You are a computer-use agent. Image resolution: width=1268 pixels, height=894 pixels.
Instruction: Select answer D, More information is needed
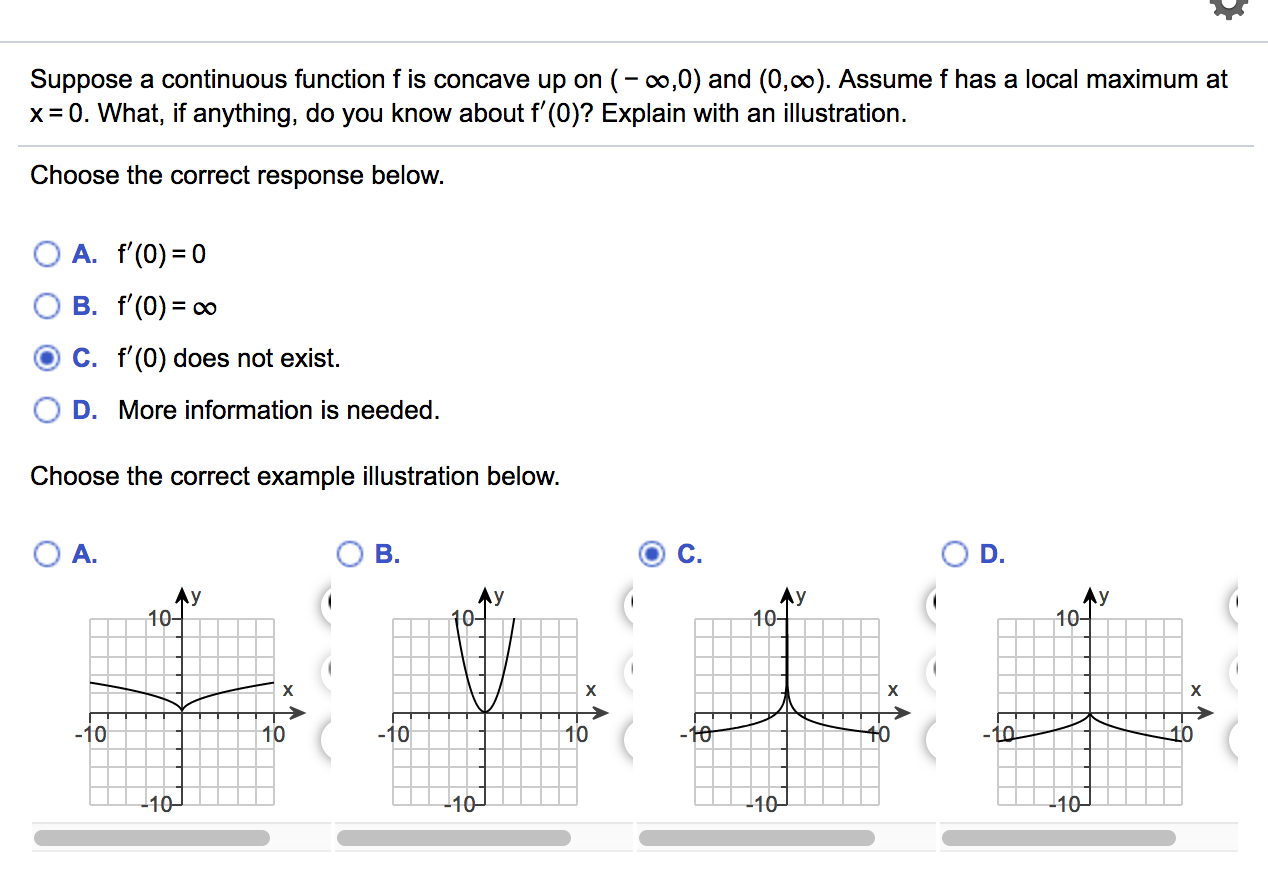(x=46, y=410)
